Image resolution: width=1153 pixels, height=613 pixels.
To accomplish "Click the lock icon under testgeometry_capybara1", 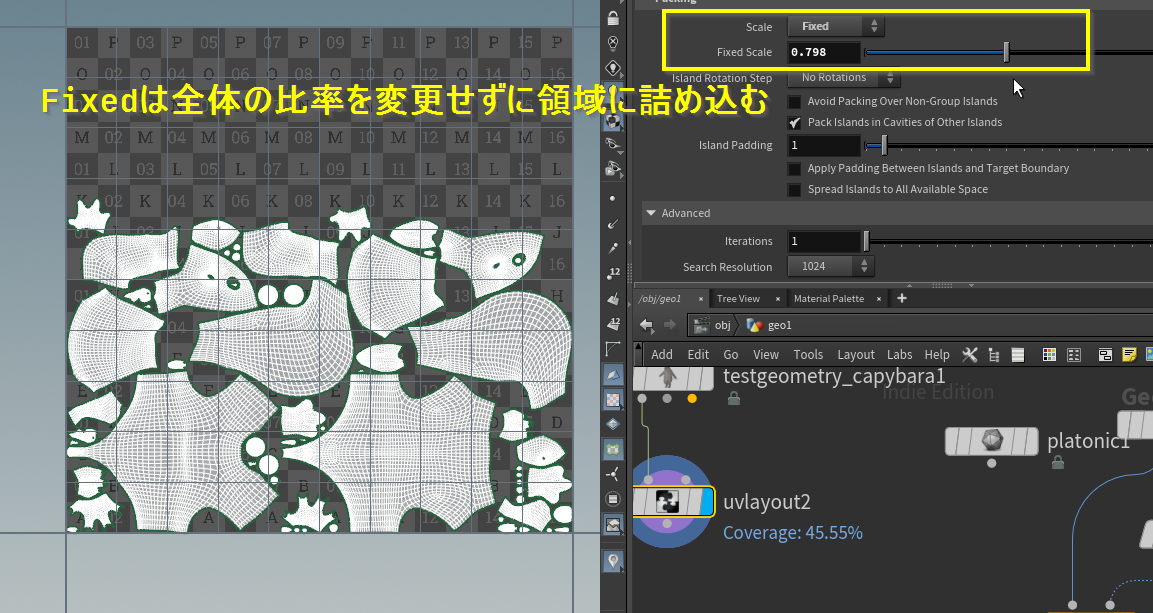I will [x=733, y=398].
